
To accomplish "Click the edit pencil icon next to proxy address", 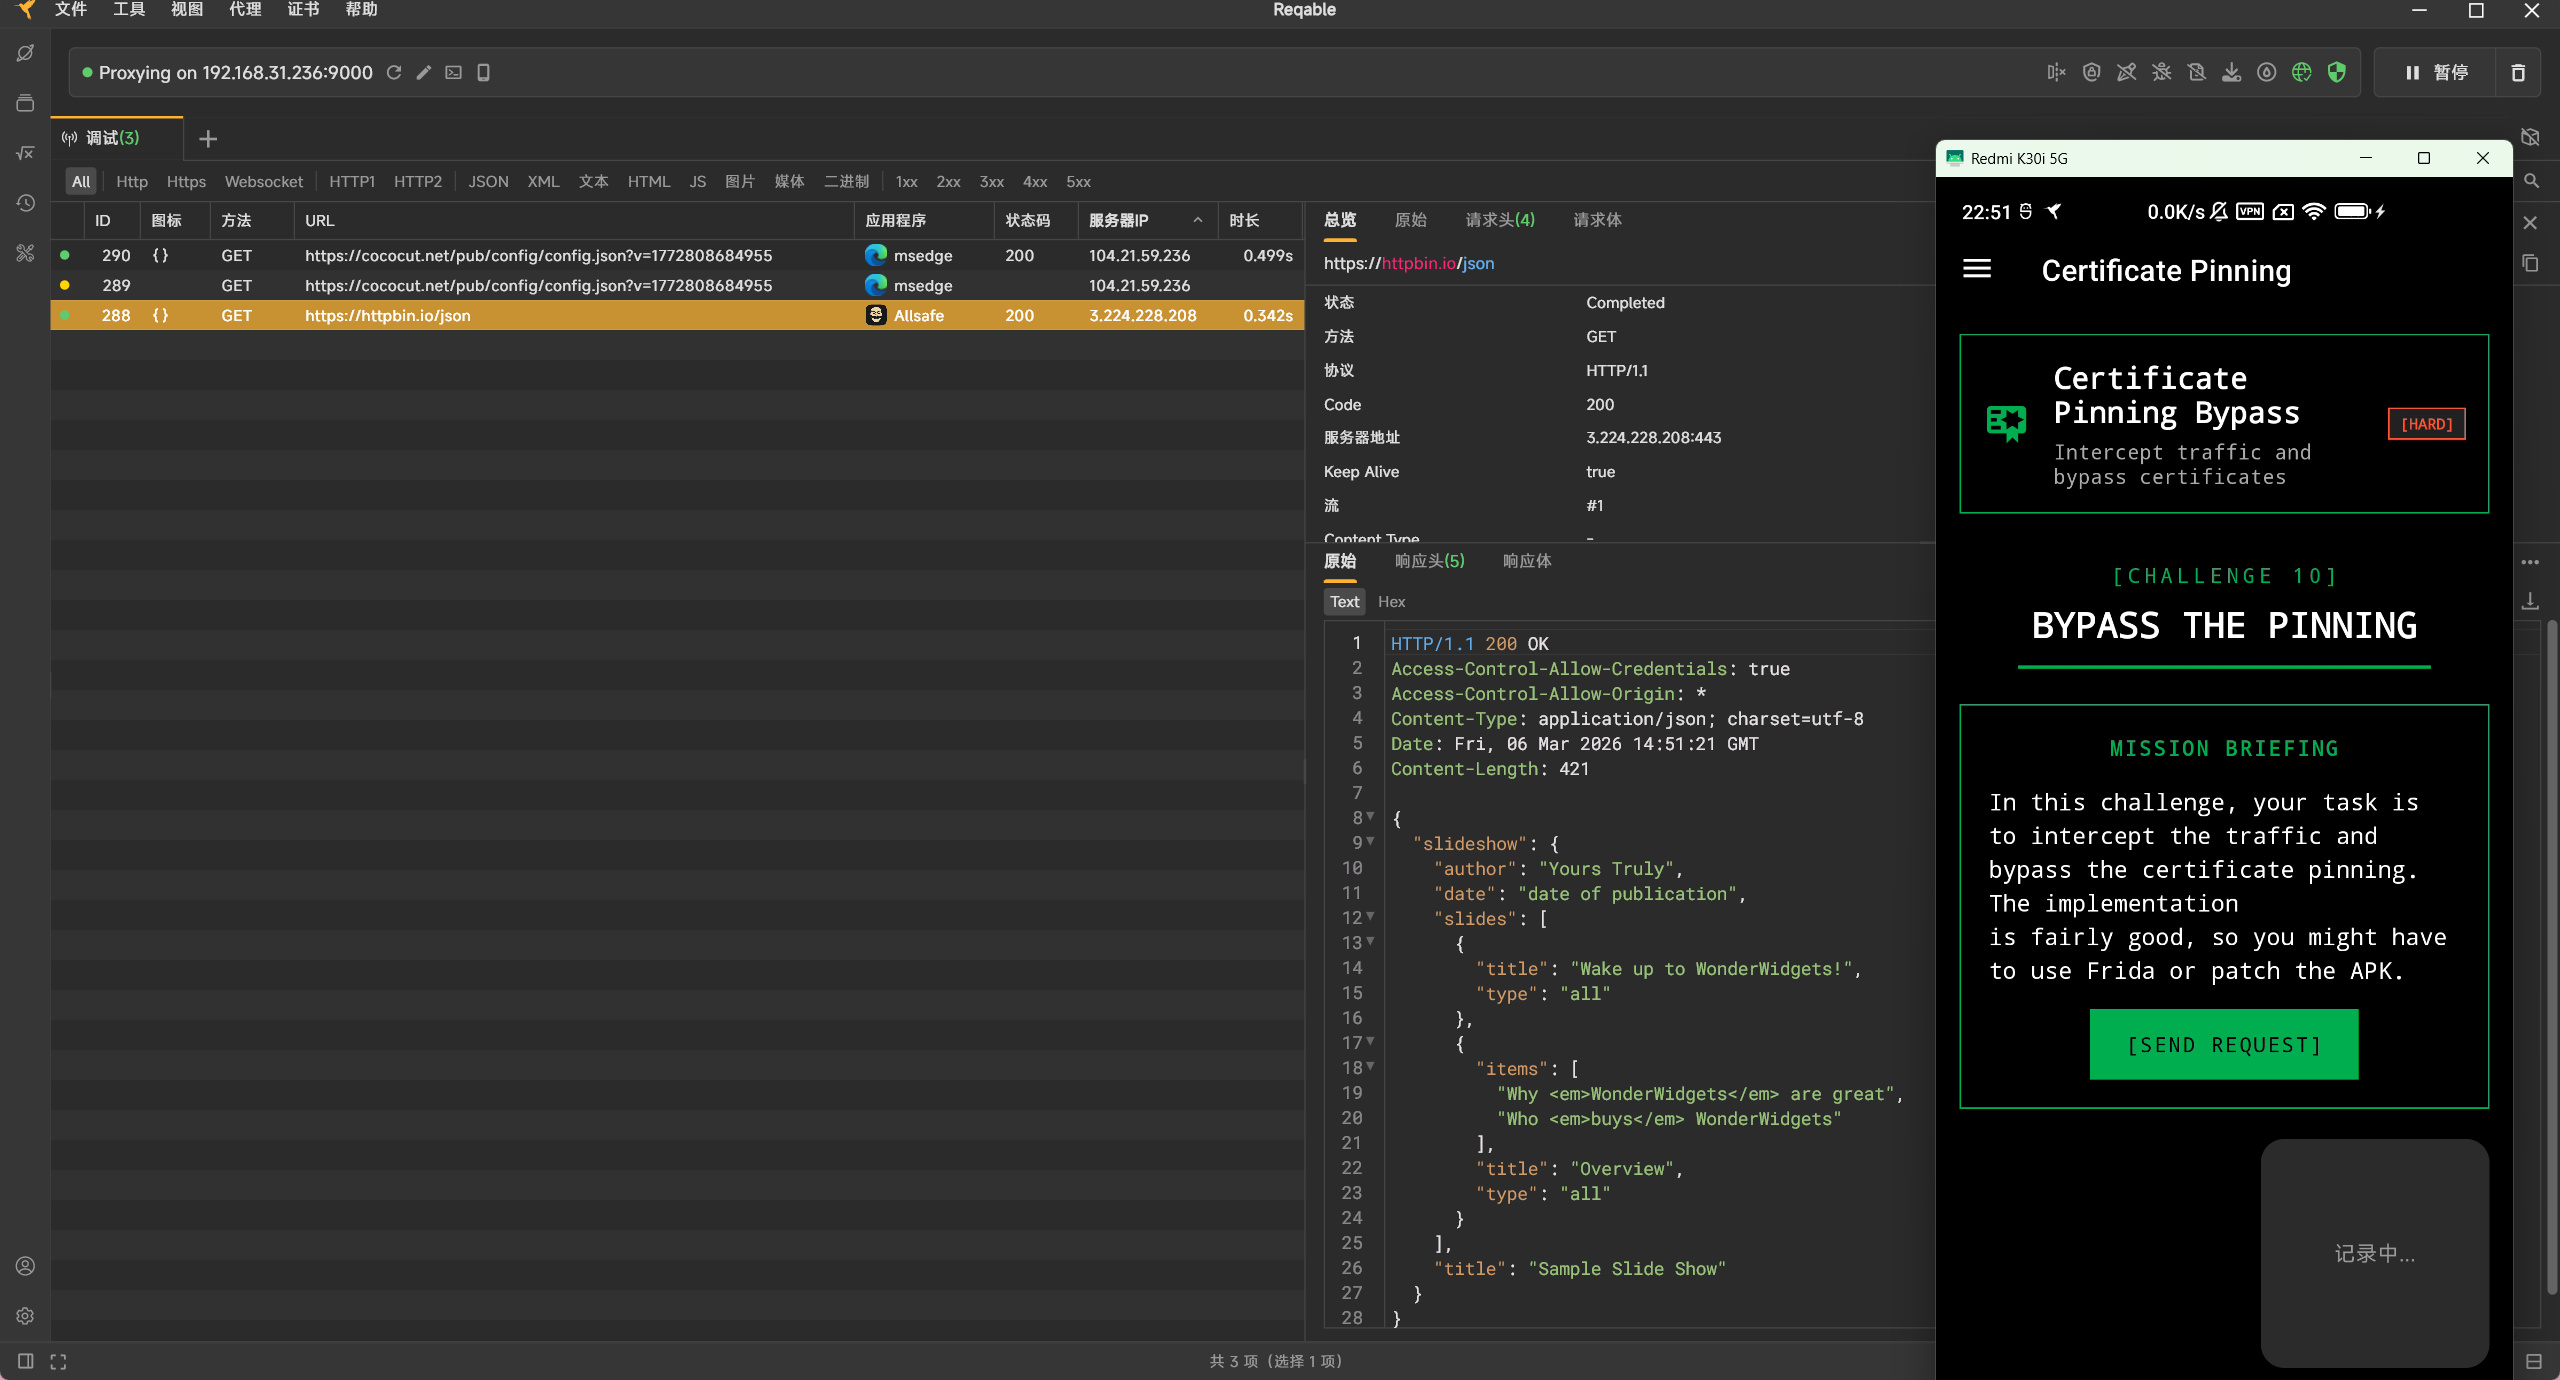I will click(424, 72).
